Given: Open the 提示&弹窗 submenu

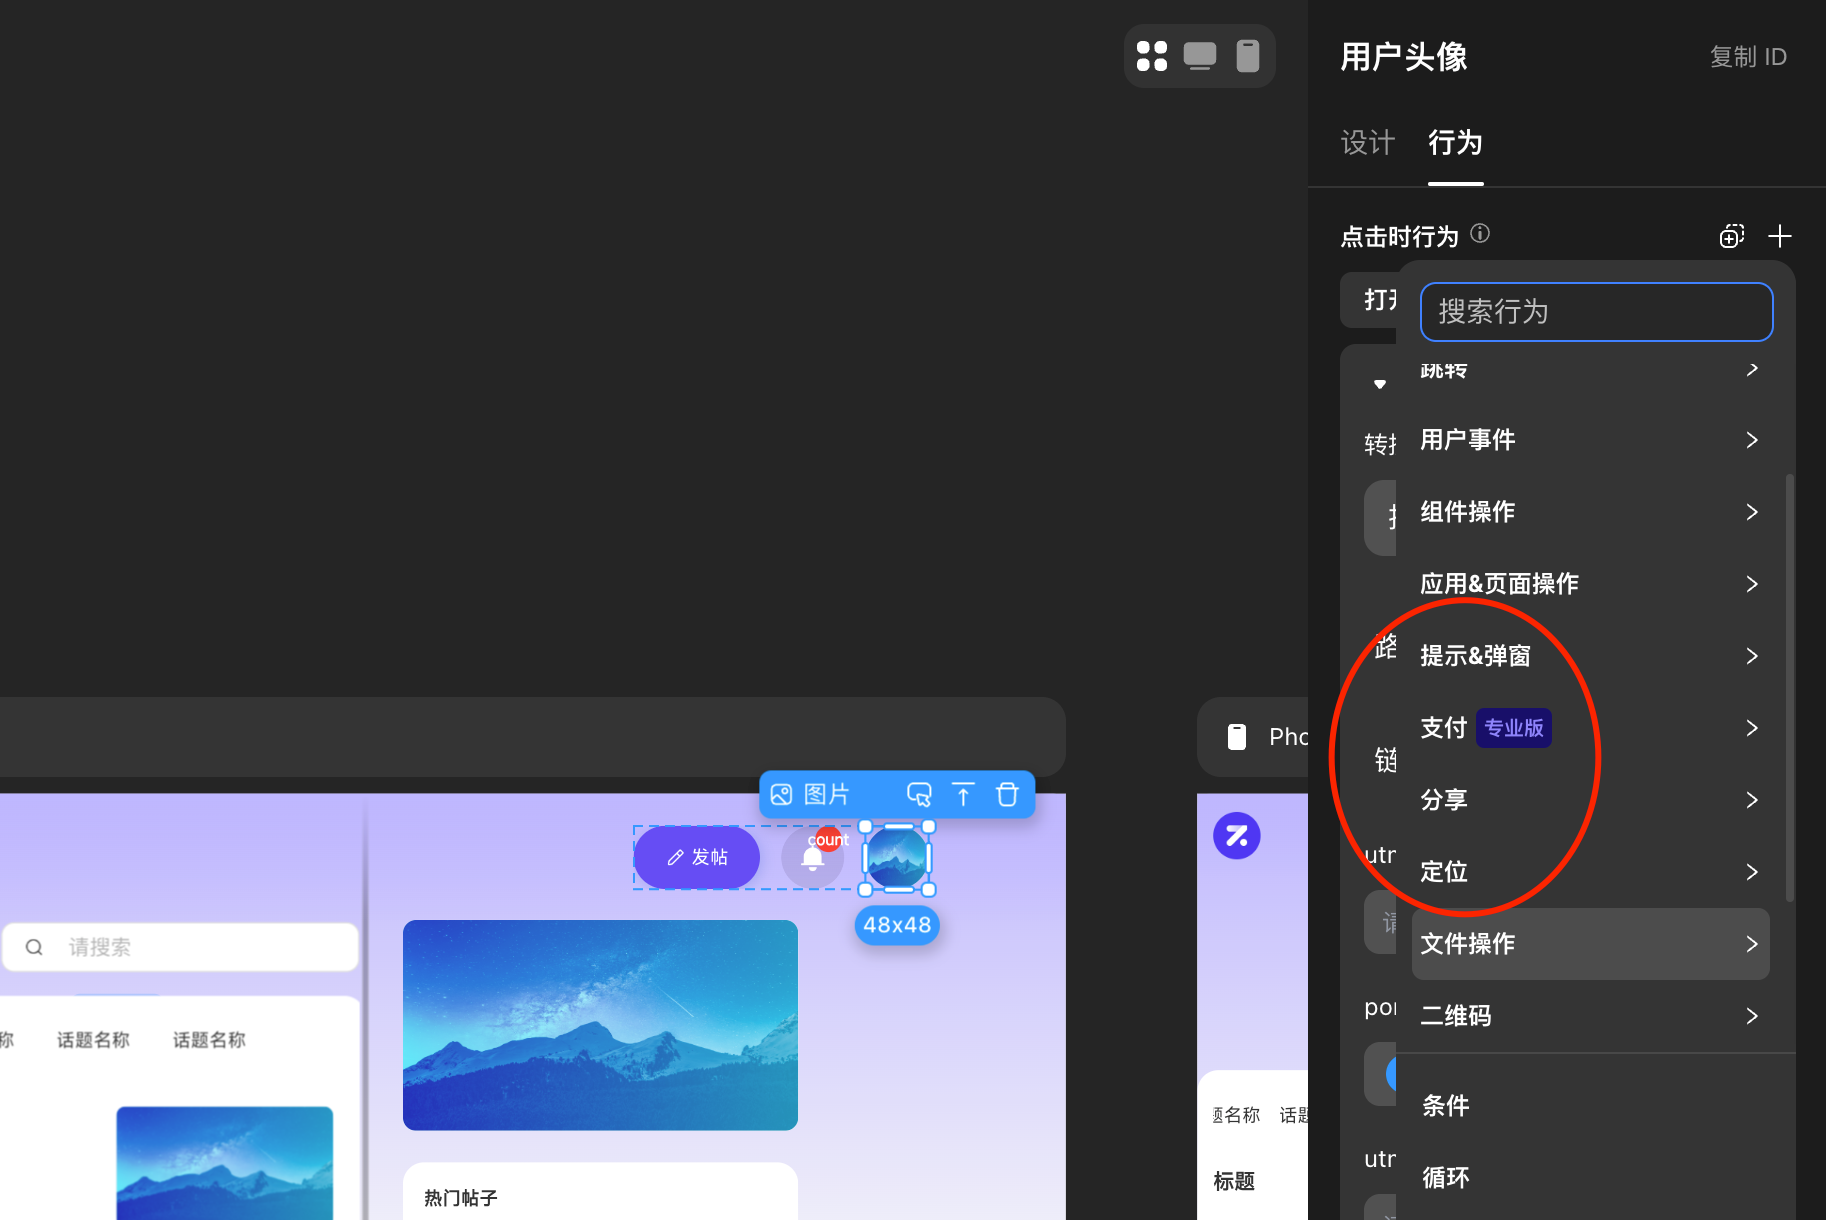Looking at the screenshot, I should point(1589,656).
